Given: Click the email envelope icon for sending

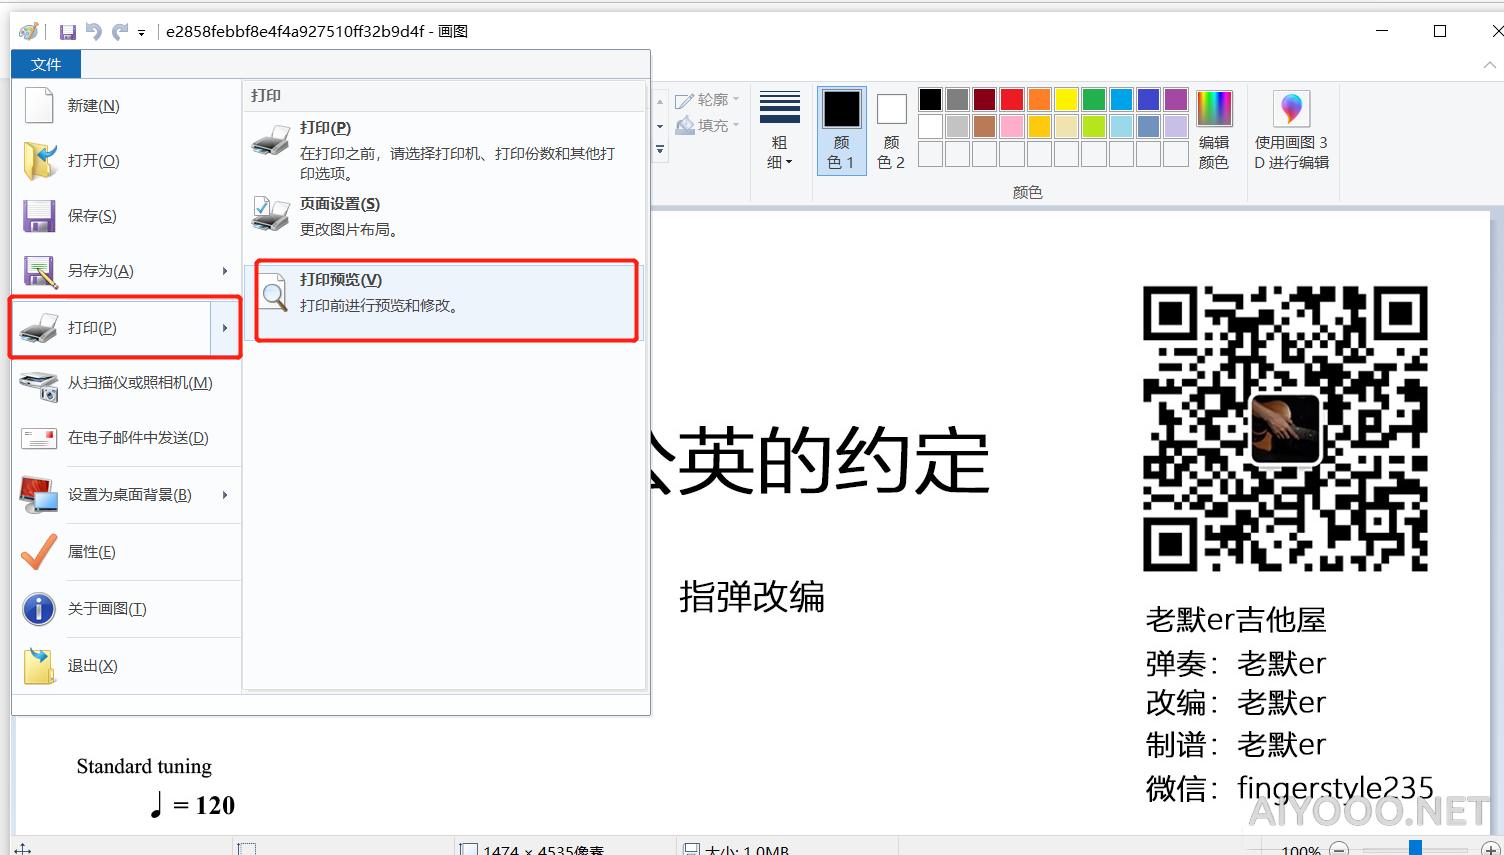Looking at the screenshot, I should coord(39,438).
